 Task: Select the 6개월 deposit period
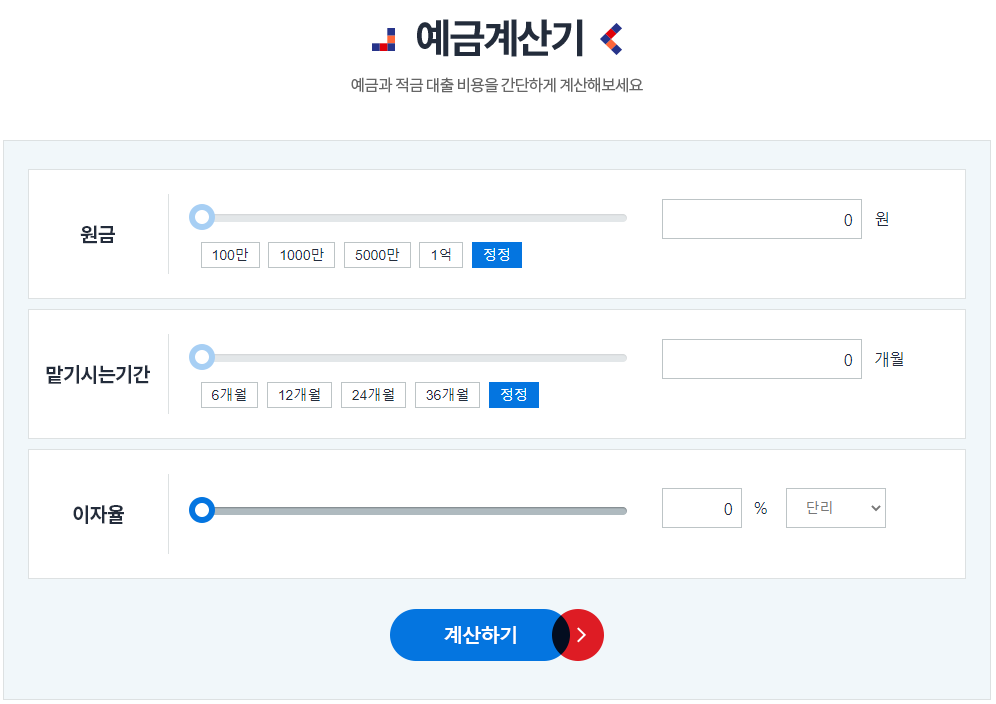coord(228,394)
